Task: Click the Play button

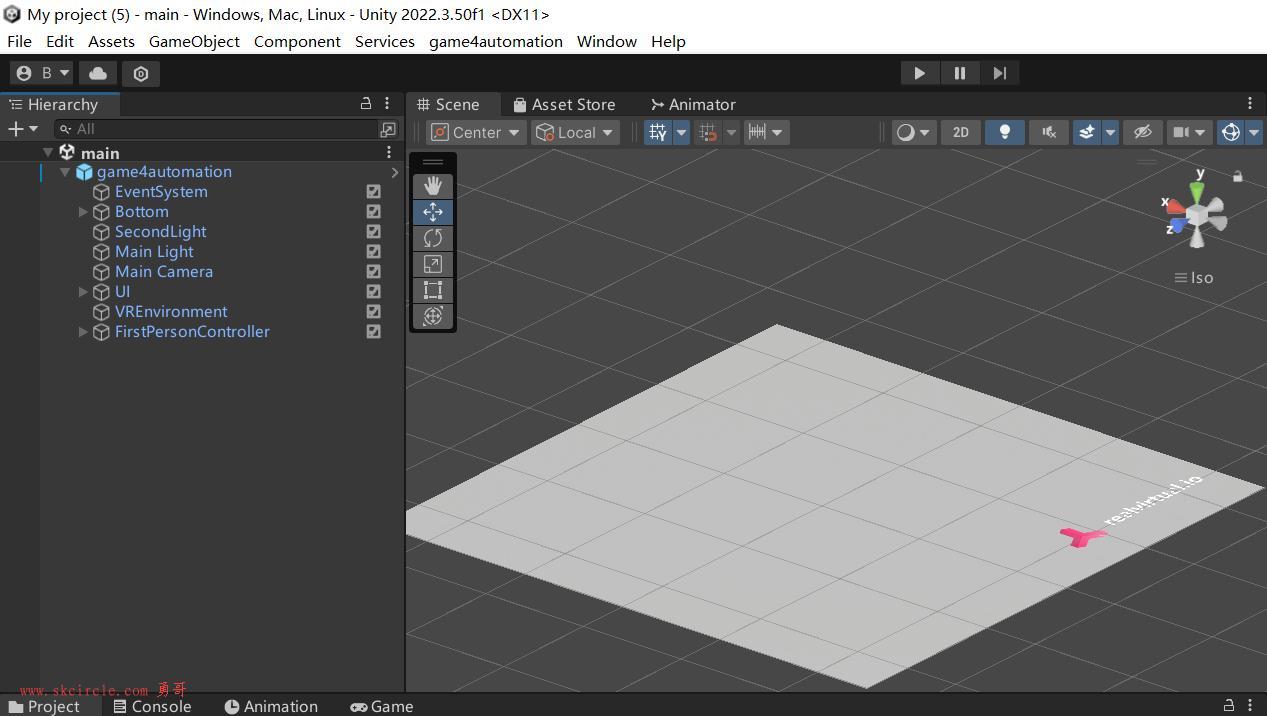Action: coord(919,73)
